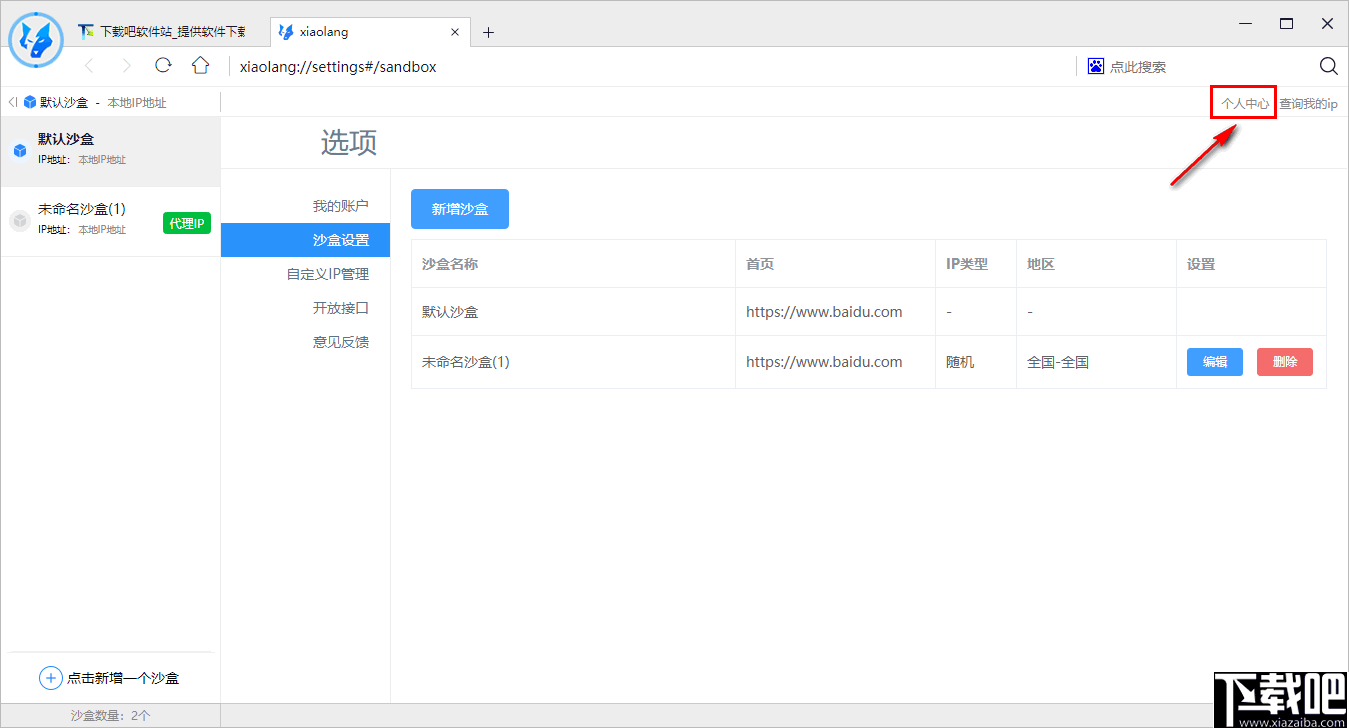Open a new tab with the plus icon
Screen dimensions: 1349x728
[x=488, y=32]
